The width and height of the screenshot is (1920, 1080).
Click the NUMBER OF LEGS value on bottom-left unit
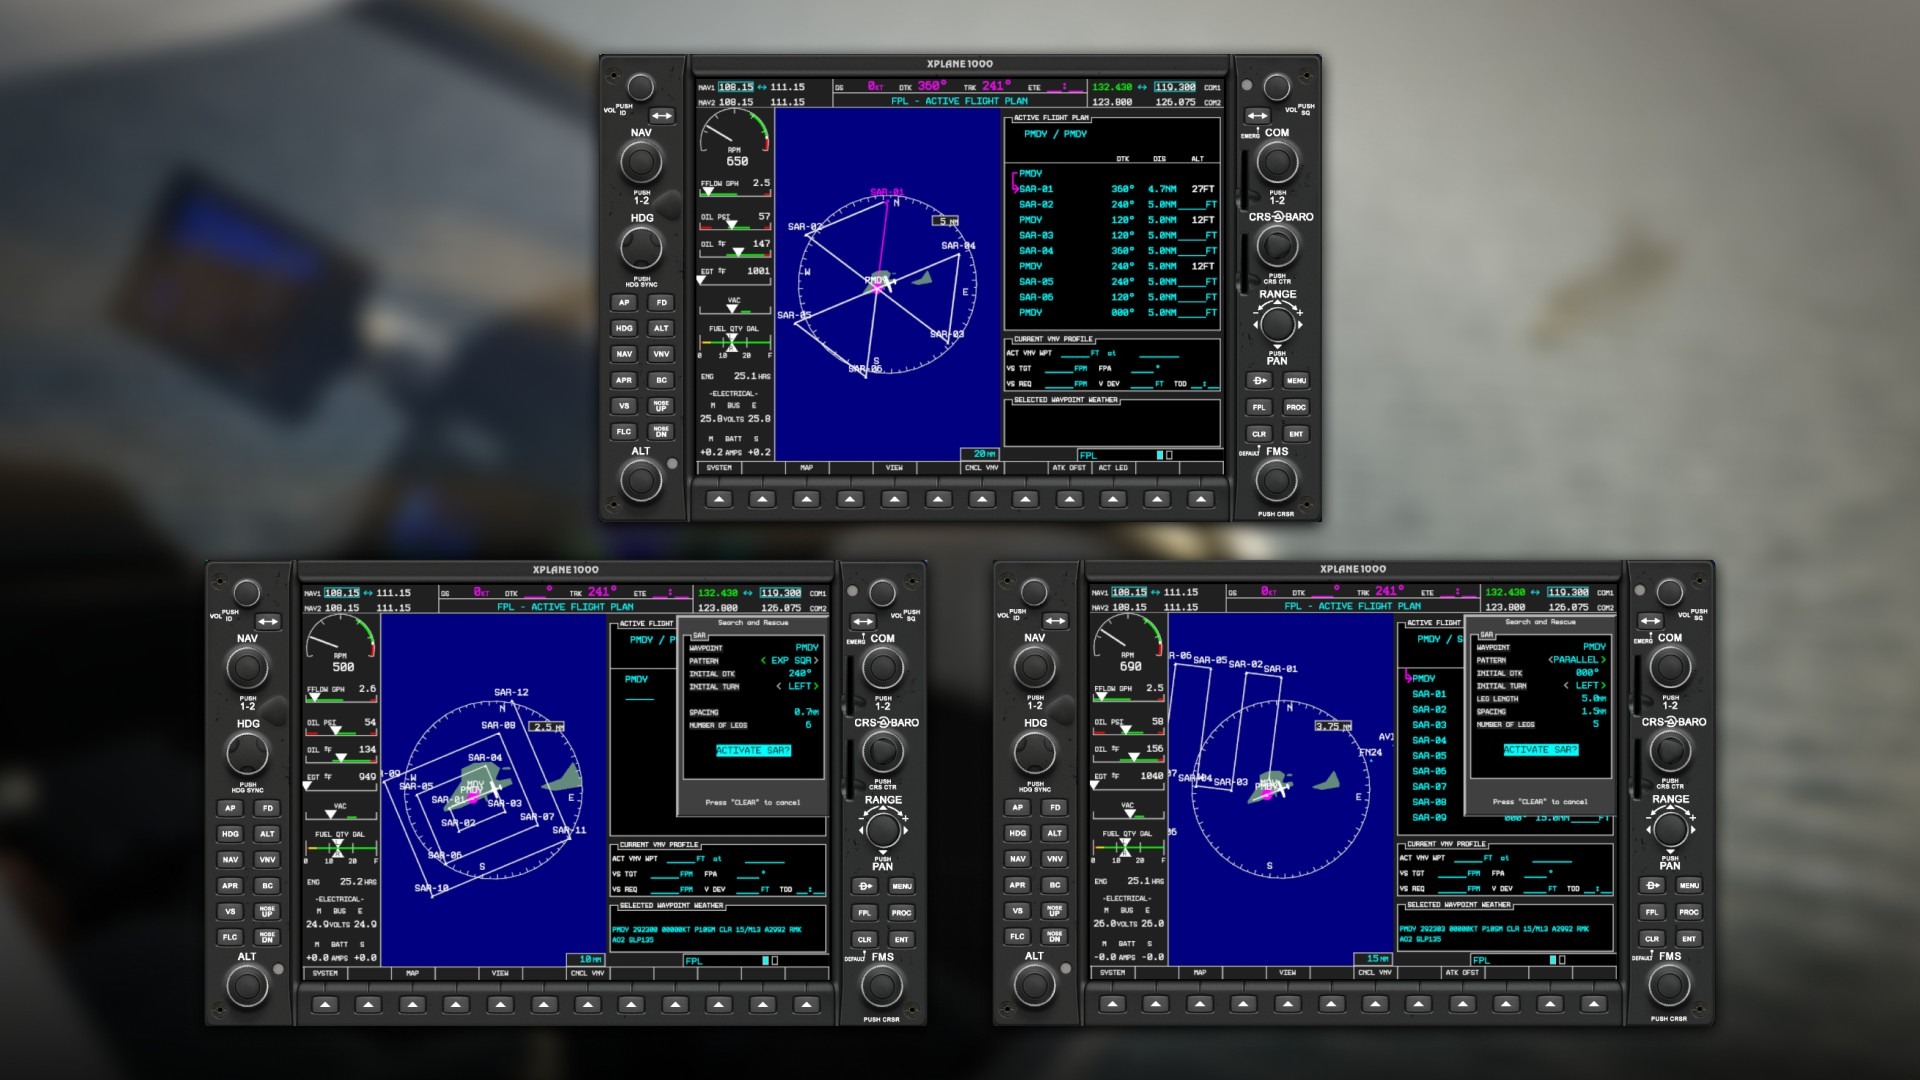808,725
